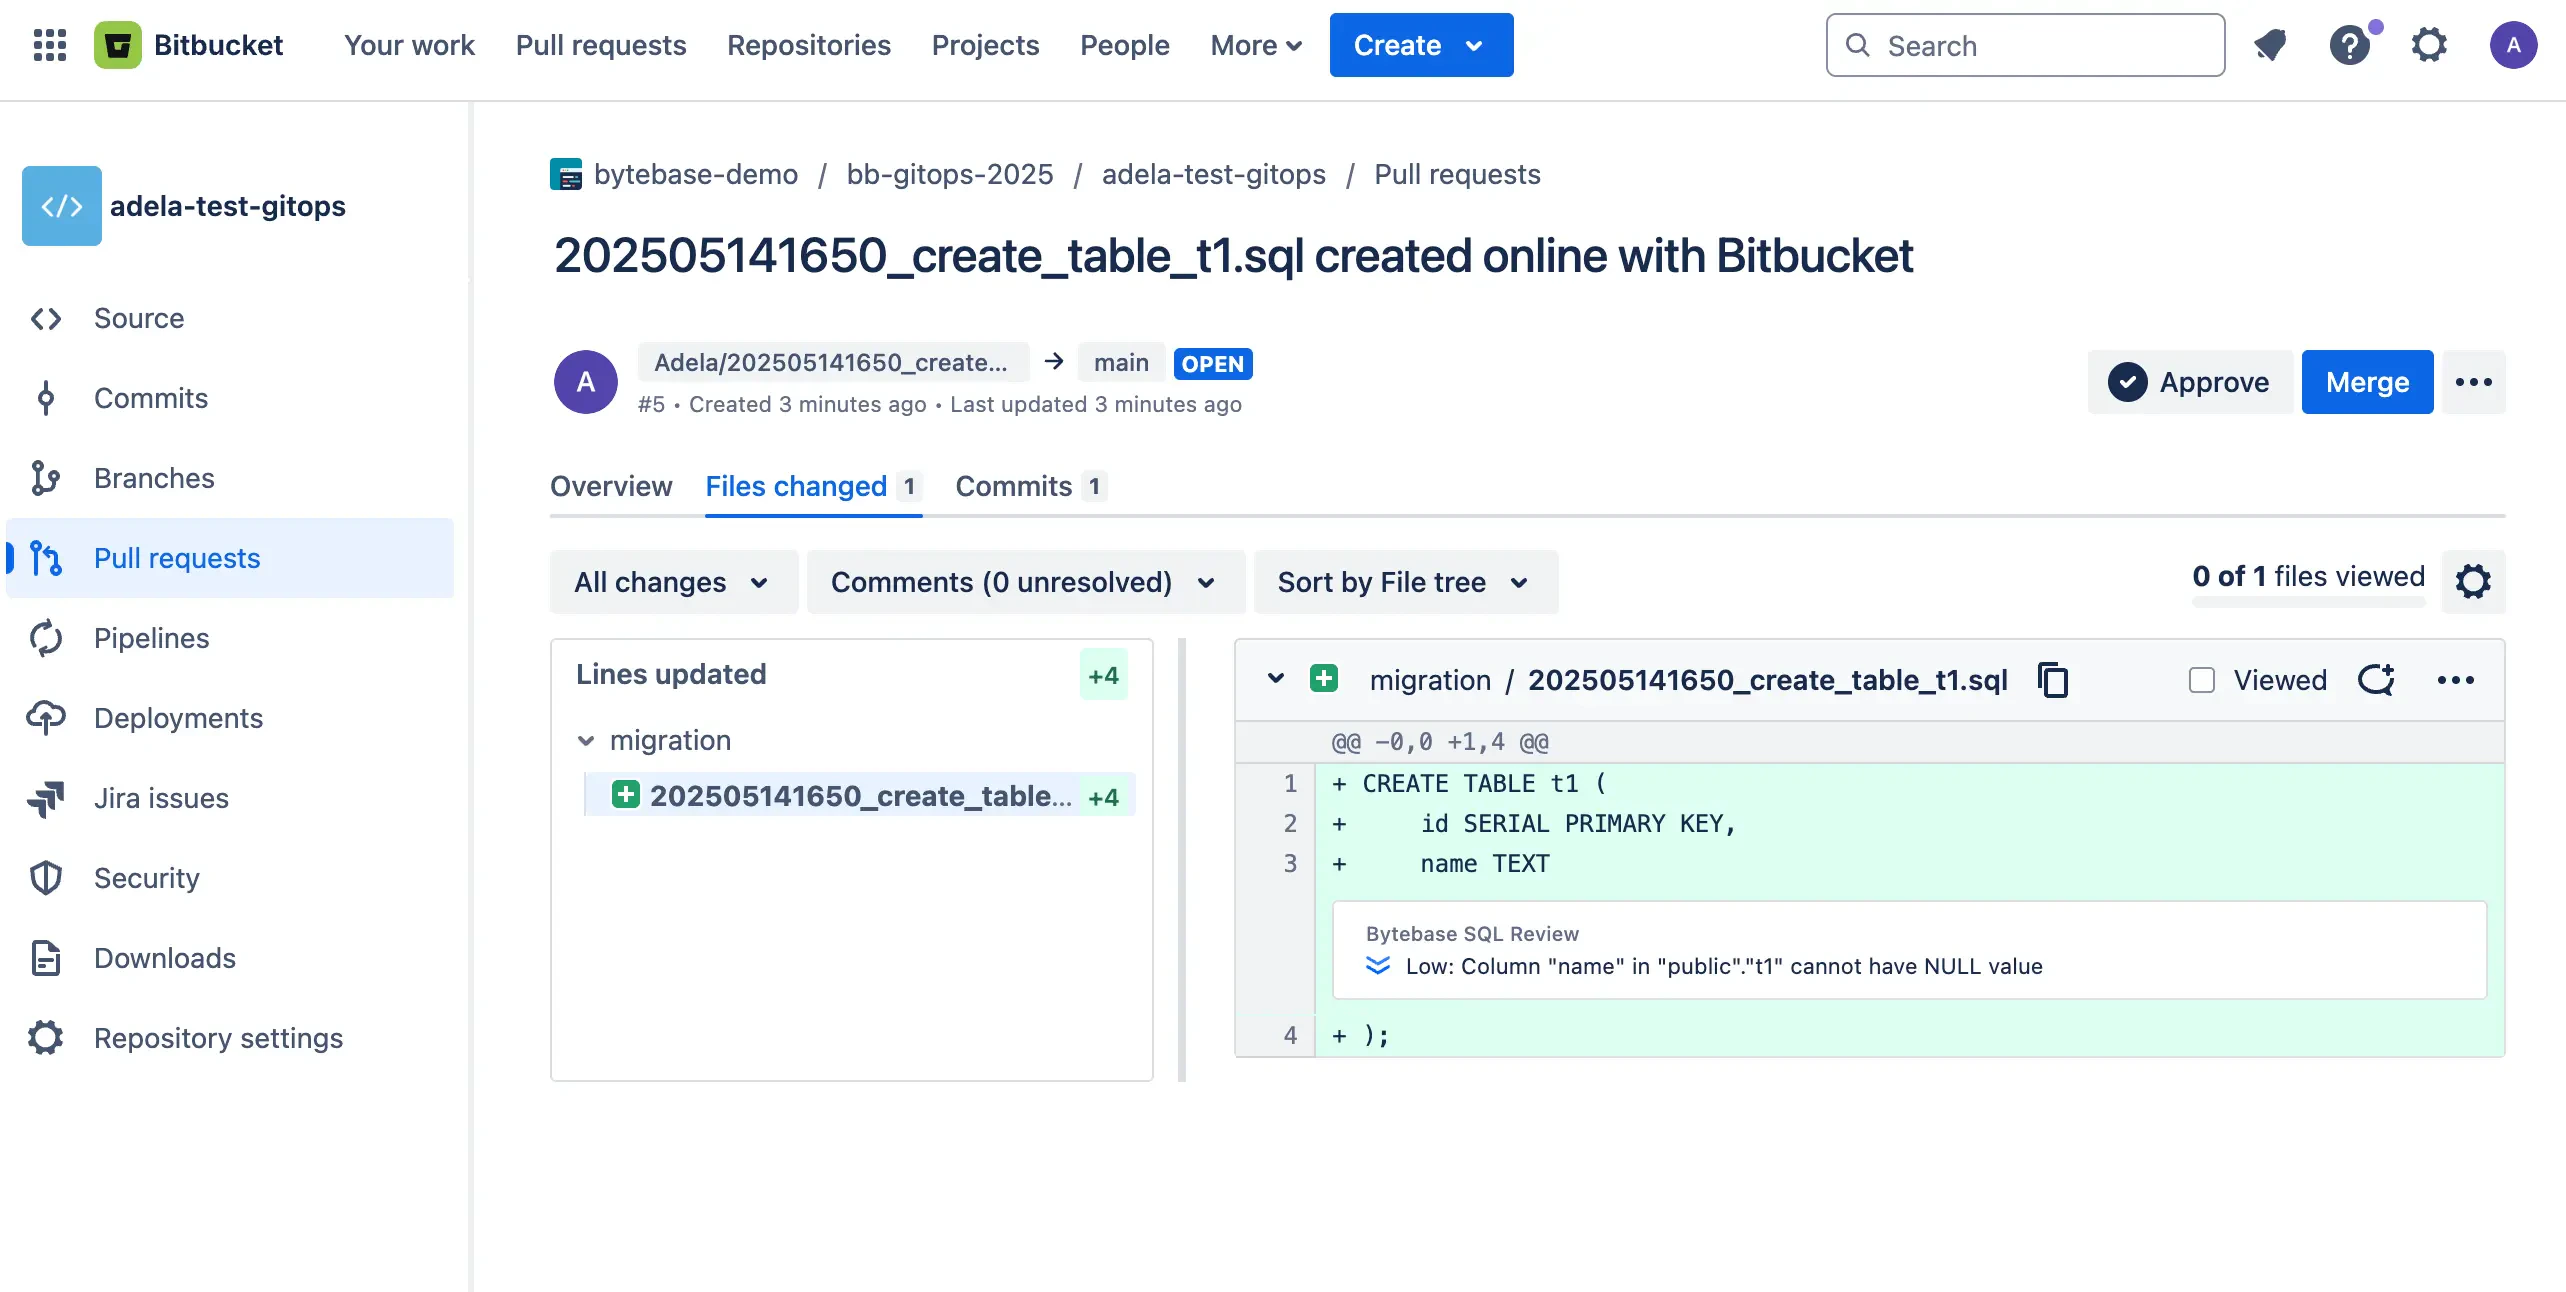Open the help question mark icon
Screen dimensions: 2566x1292
tap(2349, 45)
